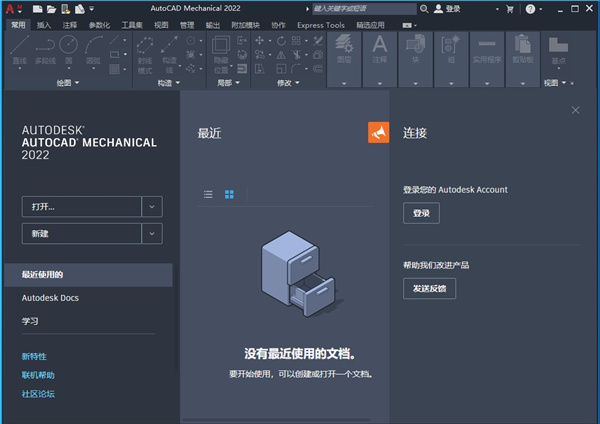Open the 插入 ribbon tab
The width and height of the screenshot is (600, 424).
pyautogui.click(x=44, y=24)
